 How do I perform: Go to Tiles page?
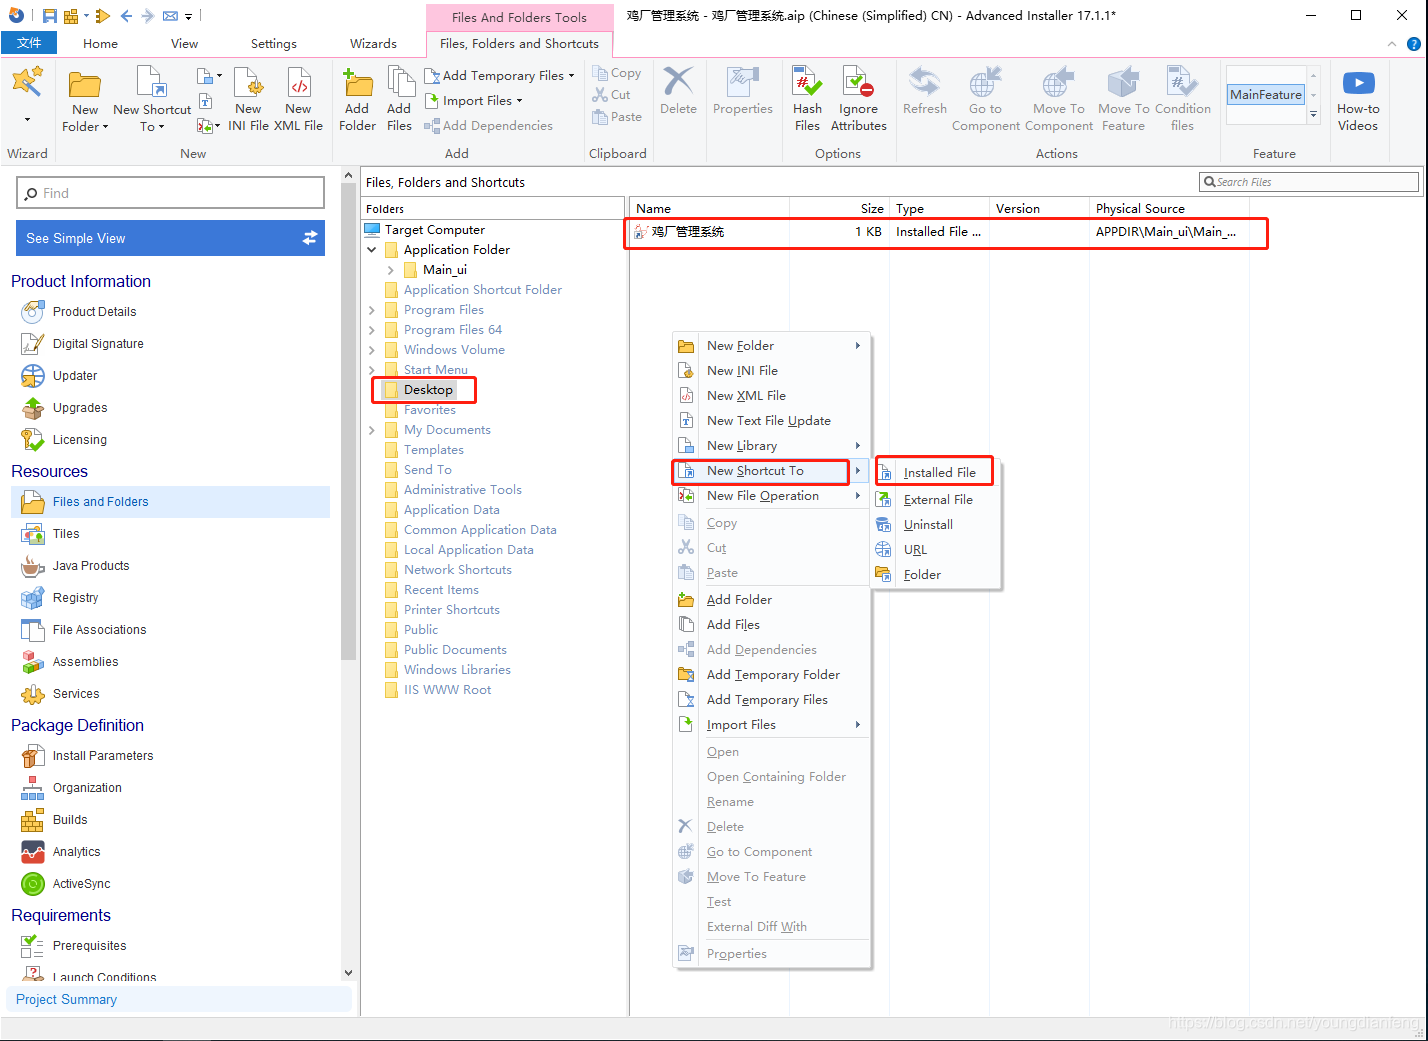click(66, 534)
